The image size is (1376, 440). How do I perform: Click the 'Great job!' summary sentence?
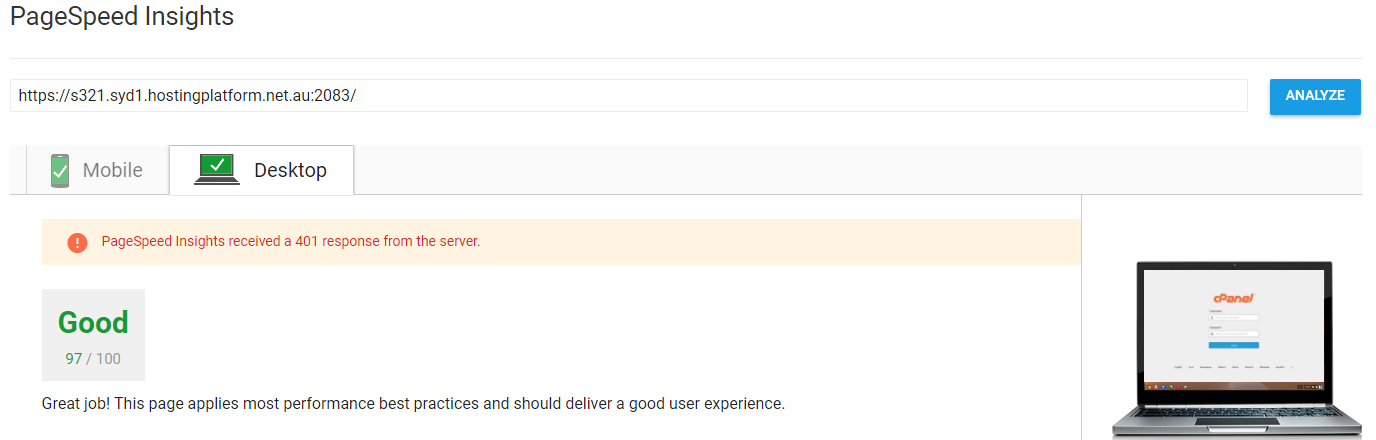pyautogui.click(x=413, y=404)
